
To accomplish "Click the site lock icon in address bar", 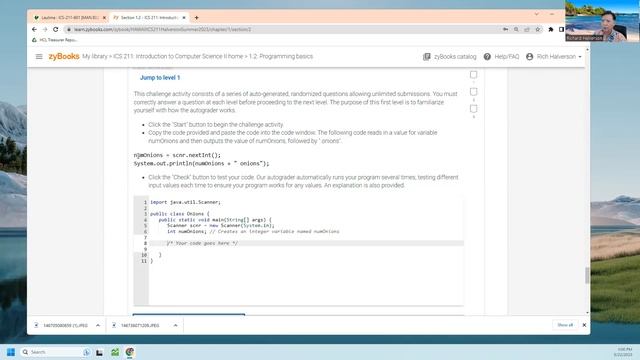I will [x=69, y=29].
